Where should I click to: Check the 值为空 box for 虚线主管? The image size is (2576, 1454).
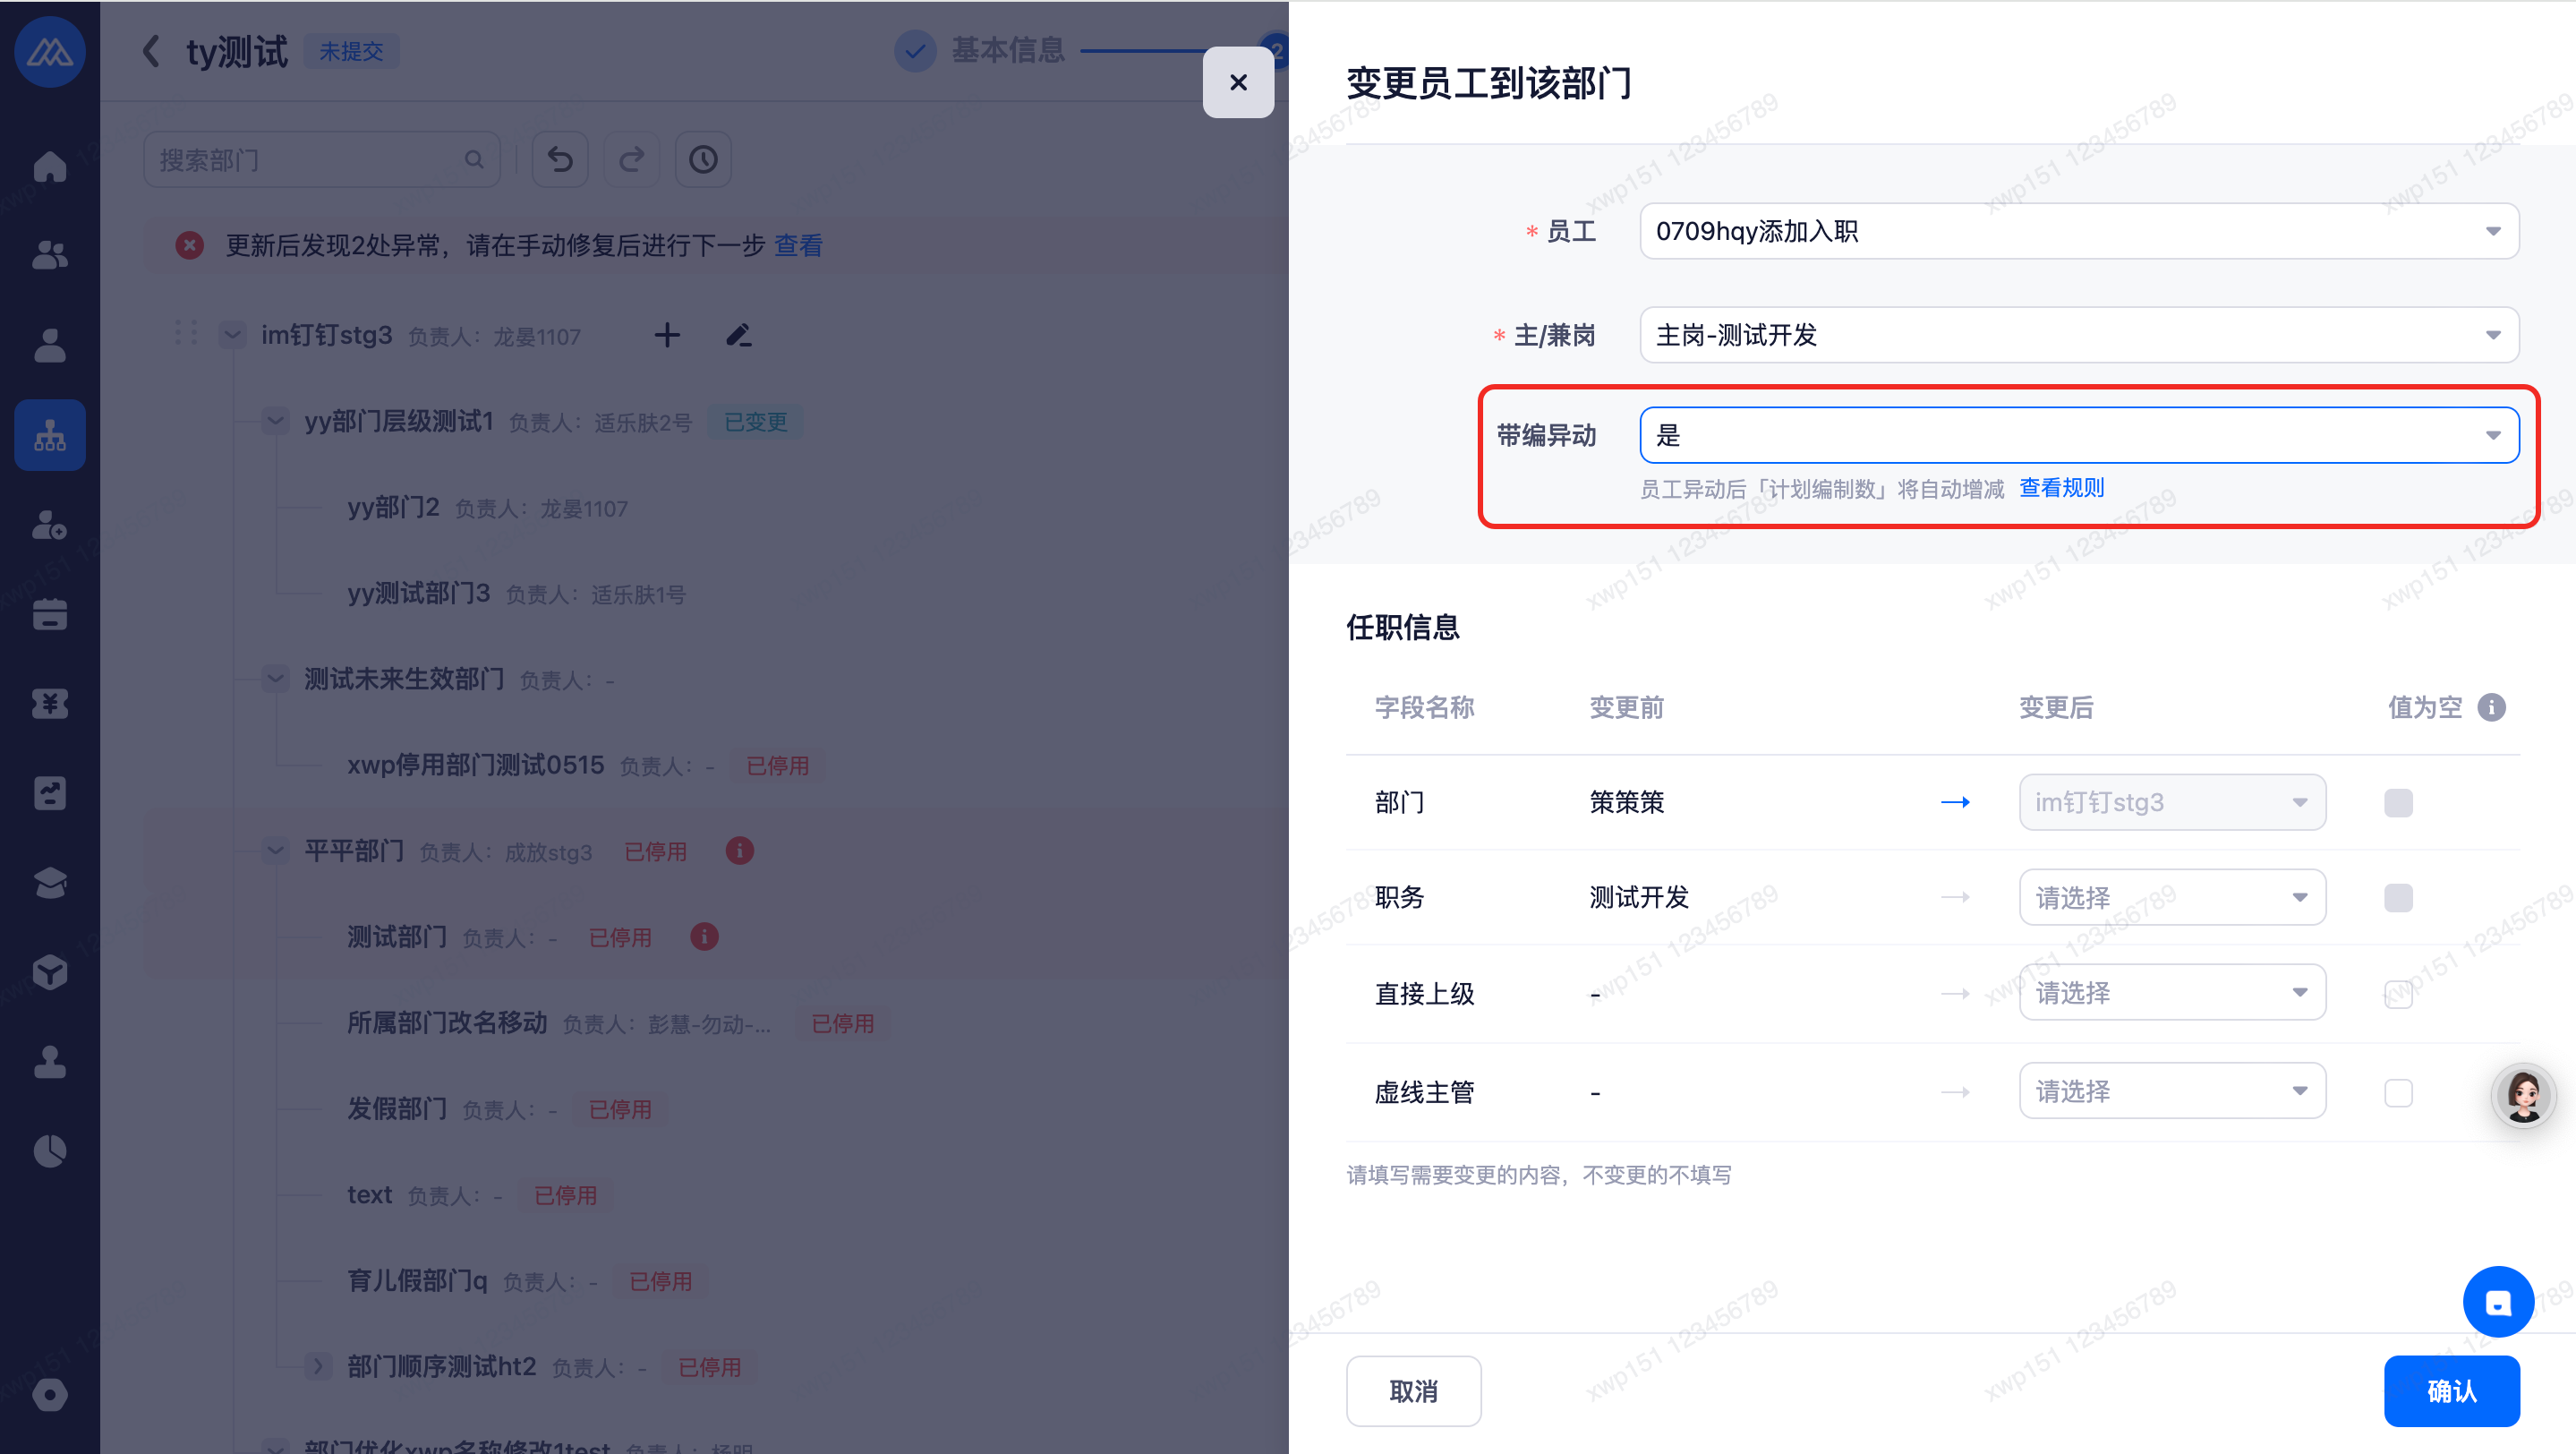tap(2398, 1092)
